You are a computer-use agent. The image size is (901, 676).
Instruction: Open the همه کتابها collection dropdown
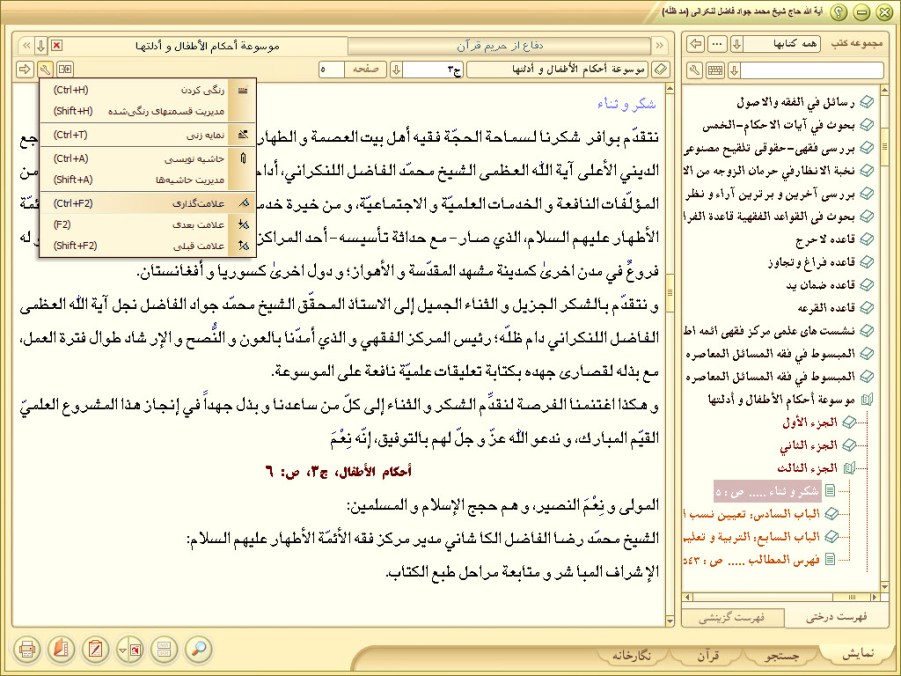tap(737, 45)
